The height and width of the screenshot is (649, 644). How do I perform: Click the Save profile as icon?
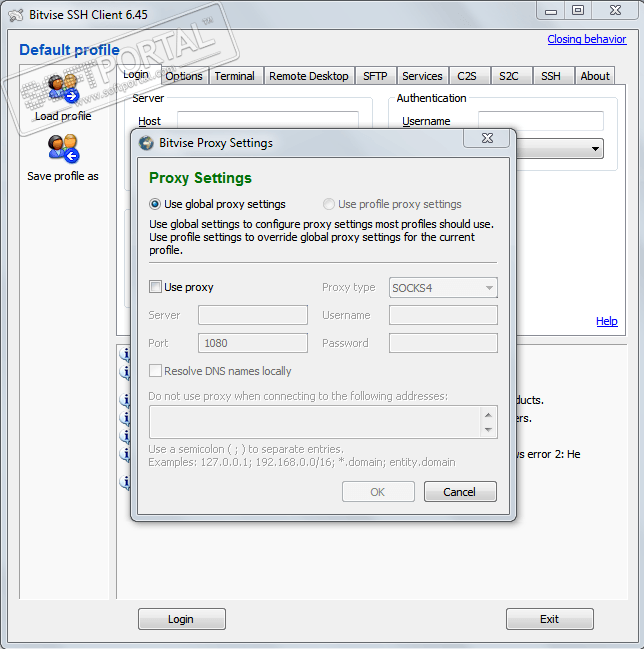[63, 148]
